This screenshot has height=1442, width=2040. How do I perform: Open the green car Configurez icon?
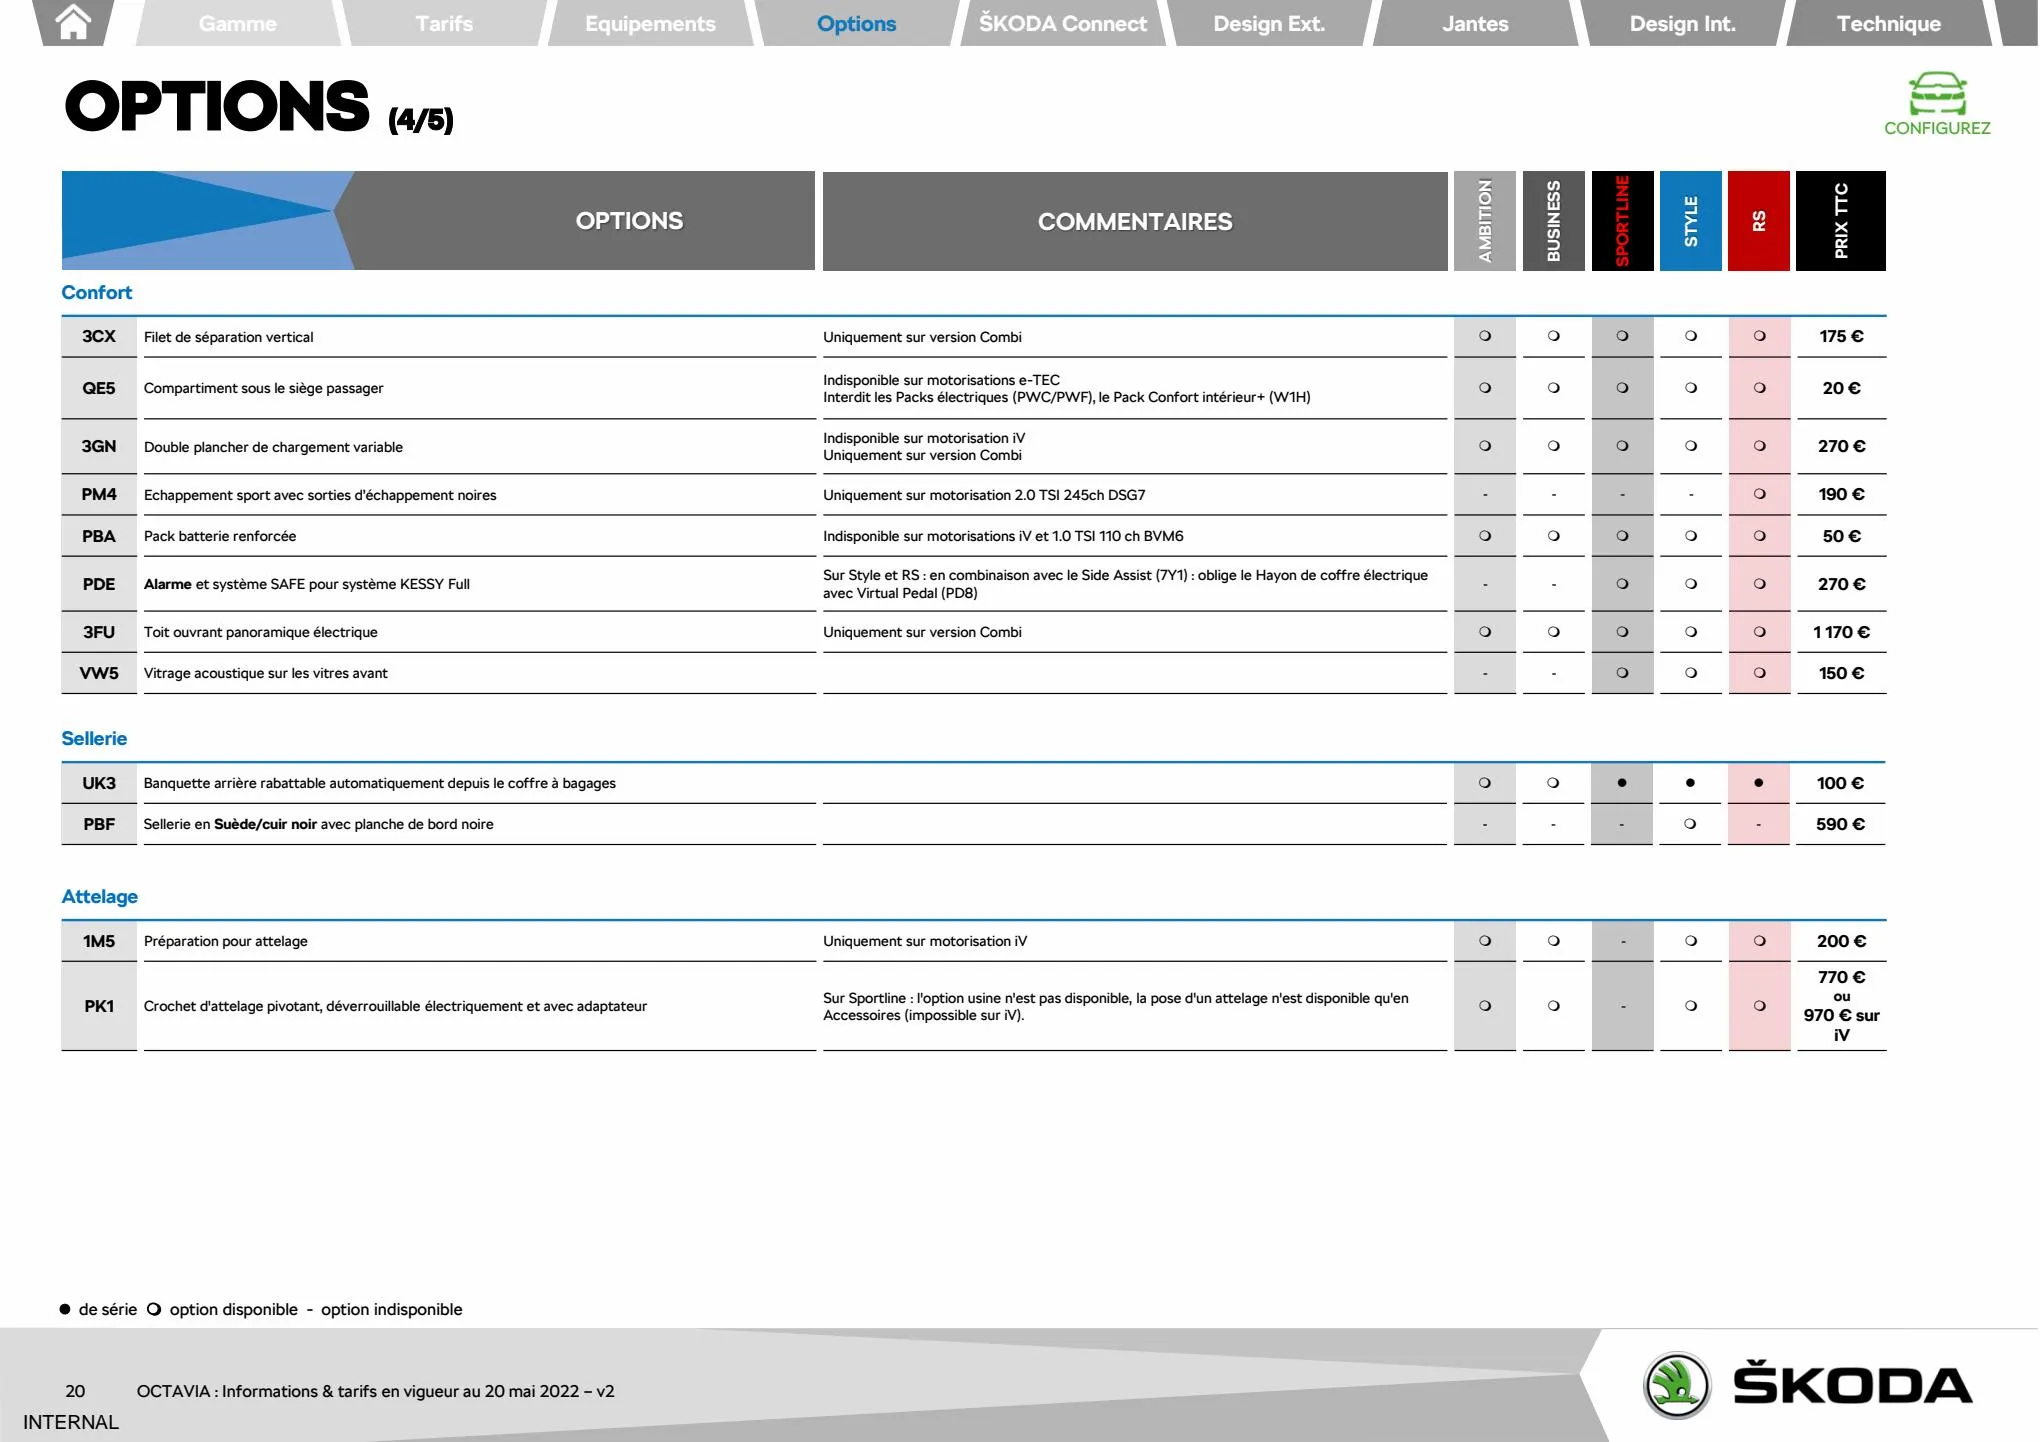[x=1937, y=94]
